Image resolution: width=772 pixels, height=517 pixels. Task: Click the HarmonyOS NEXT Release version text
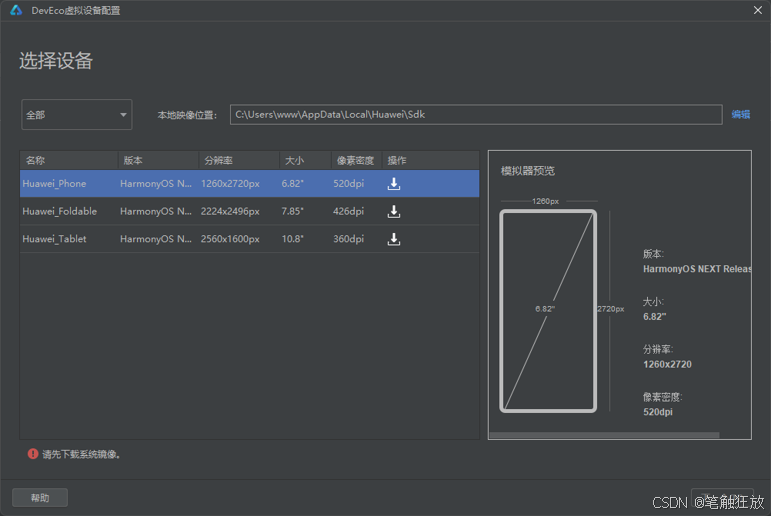tap(697, 269)
